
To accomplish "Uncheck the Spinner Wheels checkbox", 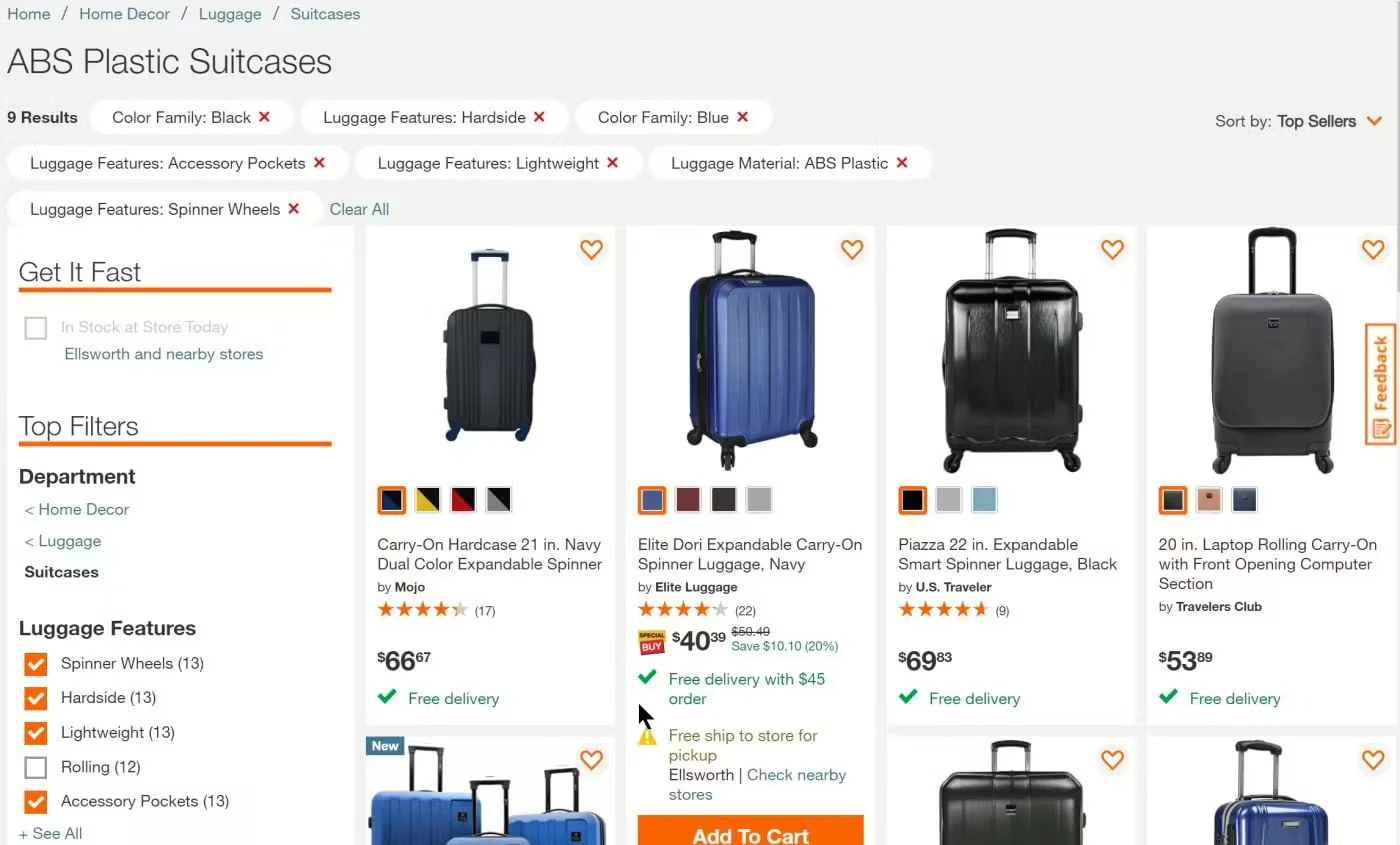I will pyautogui.click(x=36, y=664).
